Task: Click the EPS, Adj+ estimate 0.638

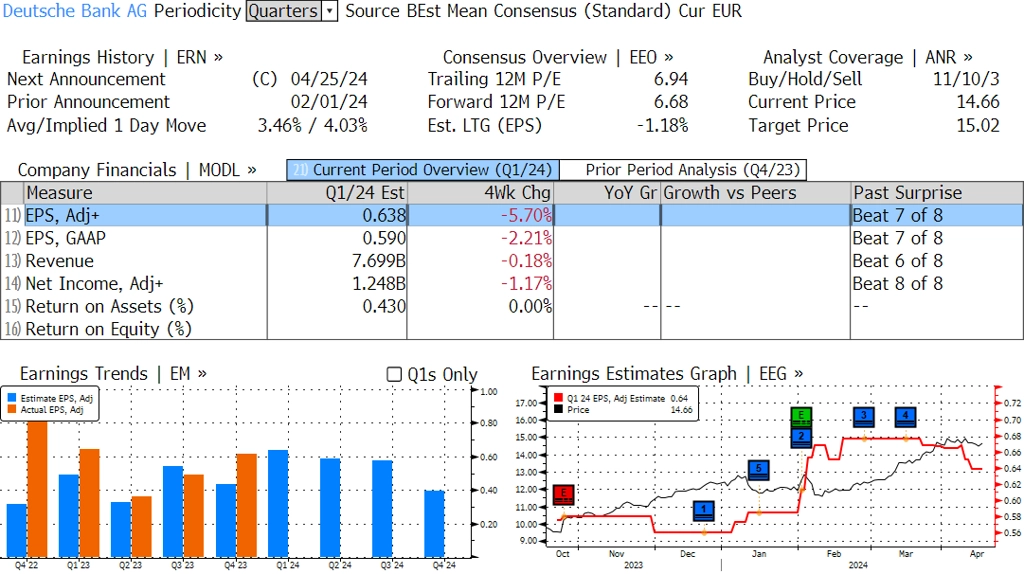Action: pos(384,215)
